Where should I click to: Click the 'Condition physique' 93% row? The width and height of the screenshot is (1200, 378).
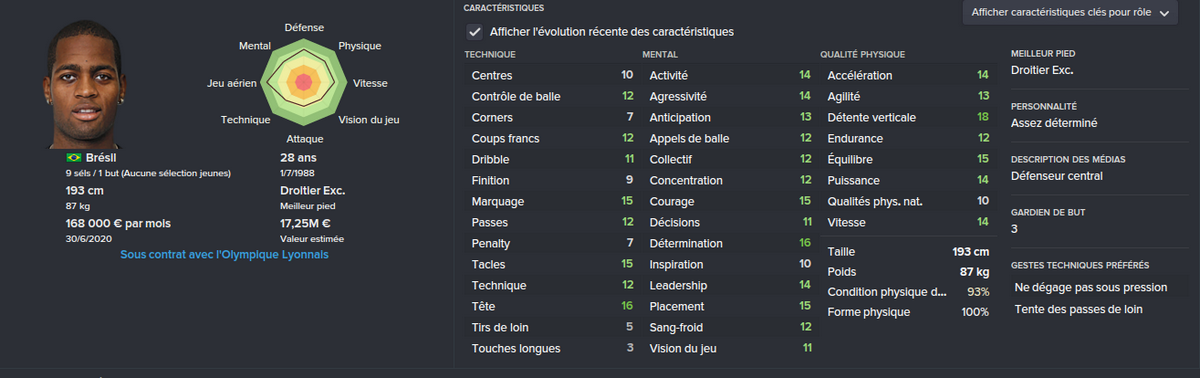pos(909,292)
